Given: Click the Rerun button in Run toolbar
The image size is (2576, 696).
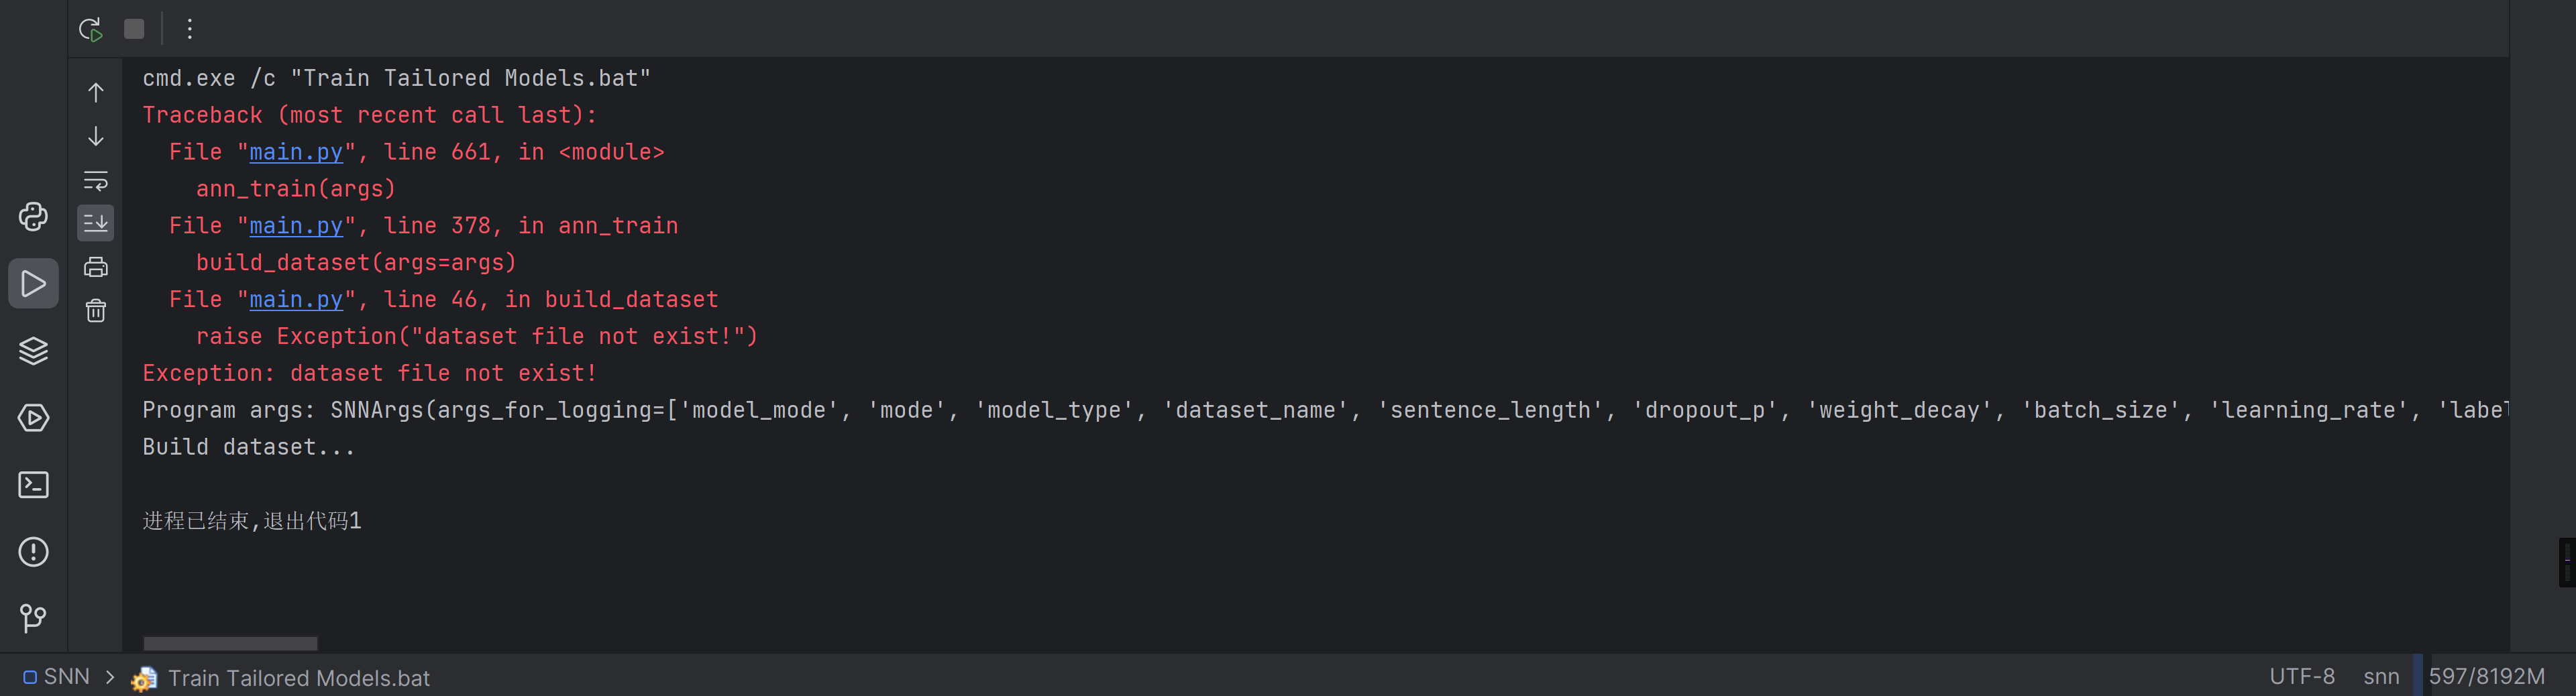Looking at the screenshot, I should pyautogui.click(x=91, y=29).
